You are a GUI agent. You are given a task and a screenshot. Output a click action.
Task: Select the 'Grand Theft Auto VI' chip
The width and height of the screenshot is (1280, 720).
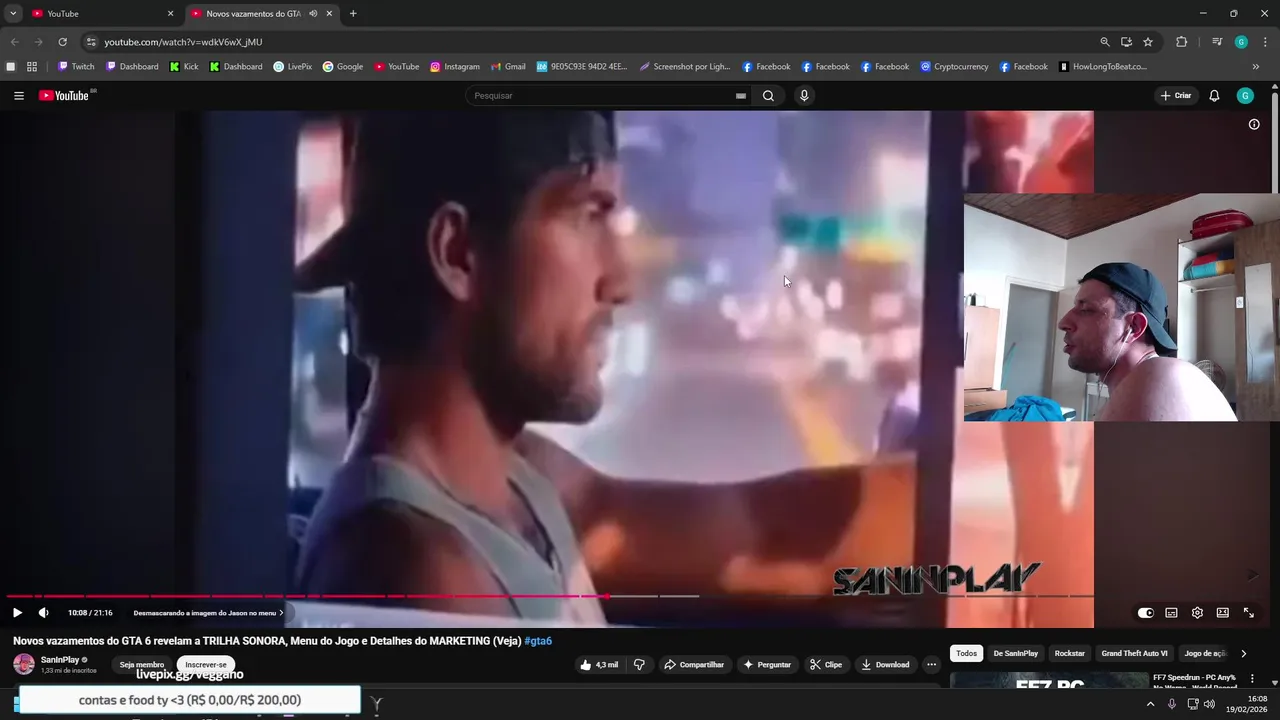point(1134,653)
